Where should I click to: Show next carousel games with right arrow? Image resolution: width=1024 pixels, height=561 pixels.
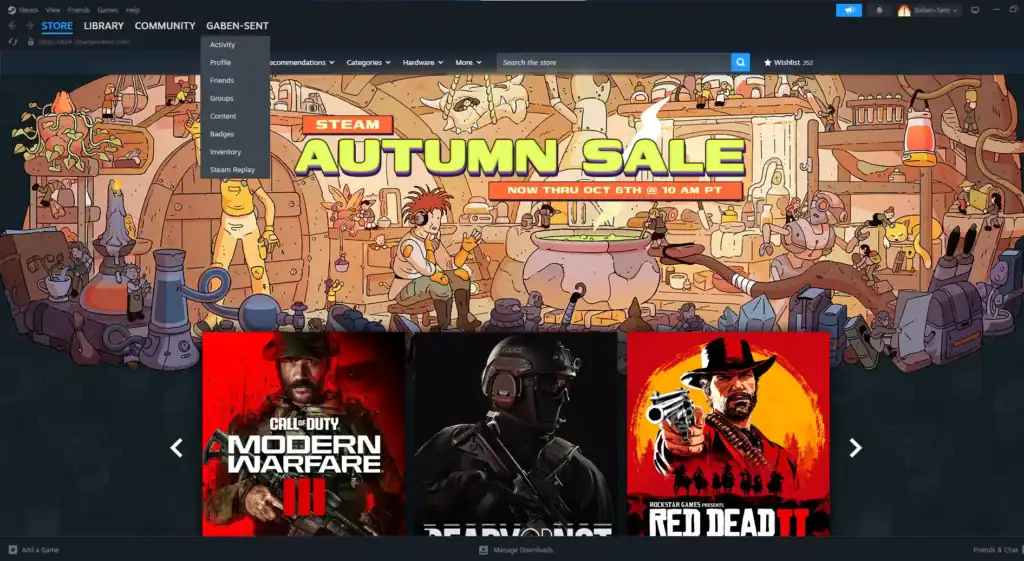[x=855, y=448]
